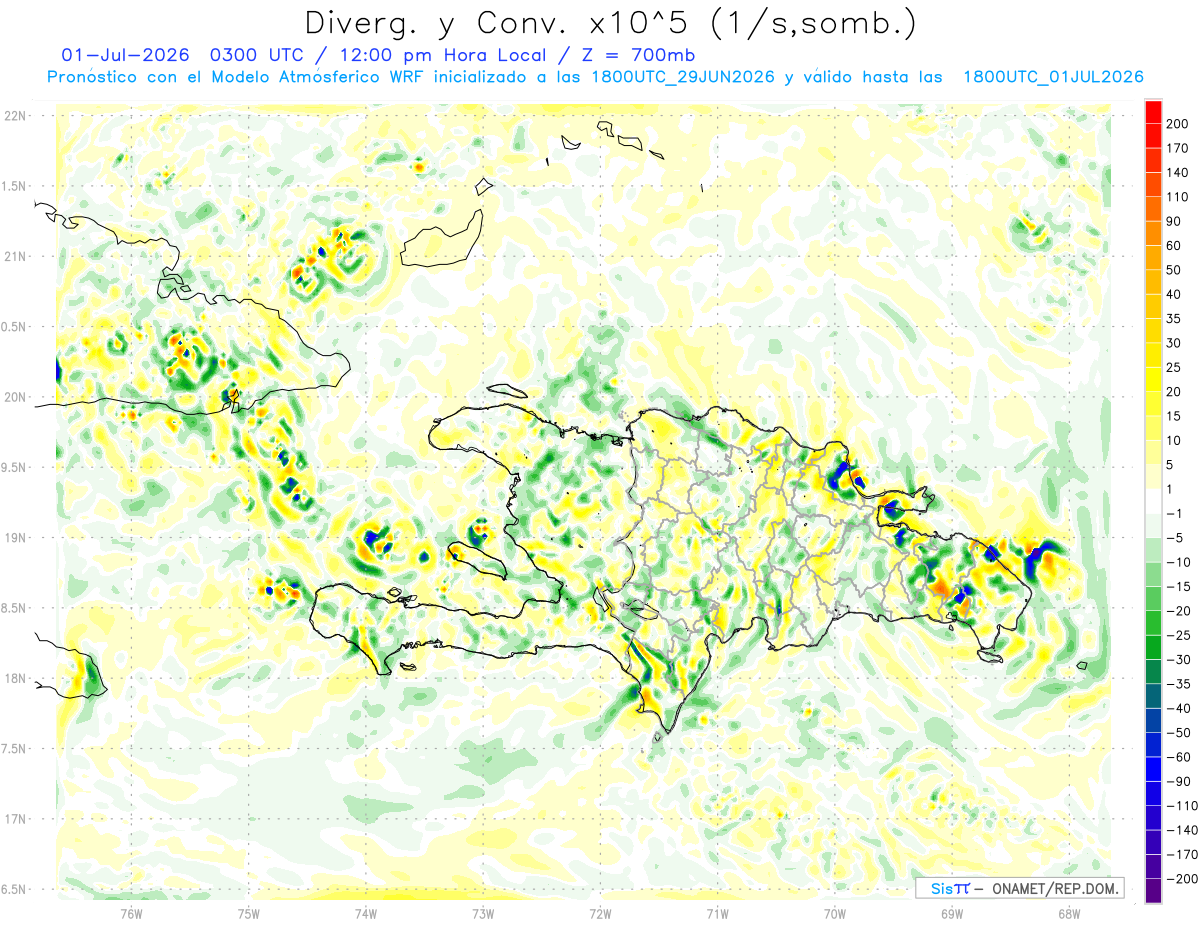The width and height of the screenshot is (1200, 927).
Task: Click the colorbar label '-90'
Action: click(1180, 781)
